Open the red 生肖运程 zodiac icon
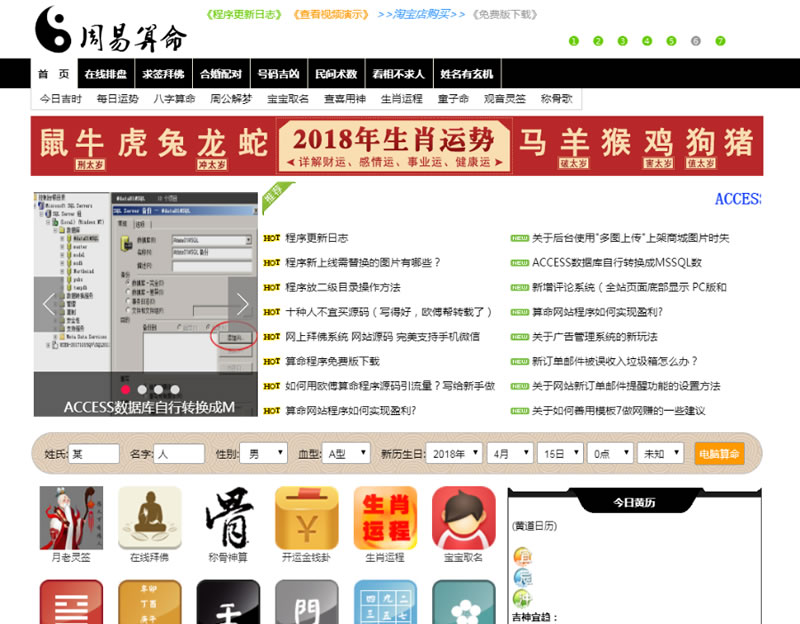This screenshot has width=800, height=624. (384, 517)
